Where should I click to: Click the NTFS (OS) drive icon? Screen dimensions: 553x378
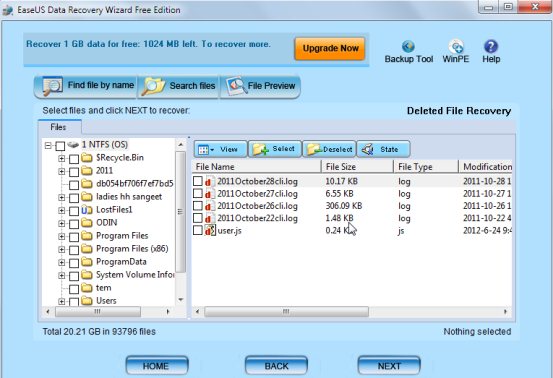point(73,145)
